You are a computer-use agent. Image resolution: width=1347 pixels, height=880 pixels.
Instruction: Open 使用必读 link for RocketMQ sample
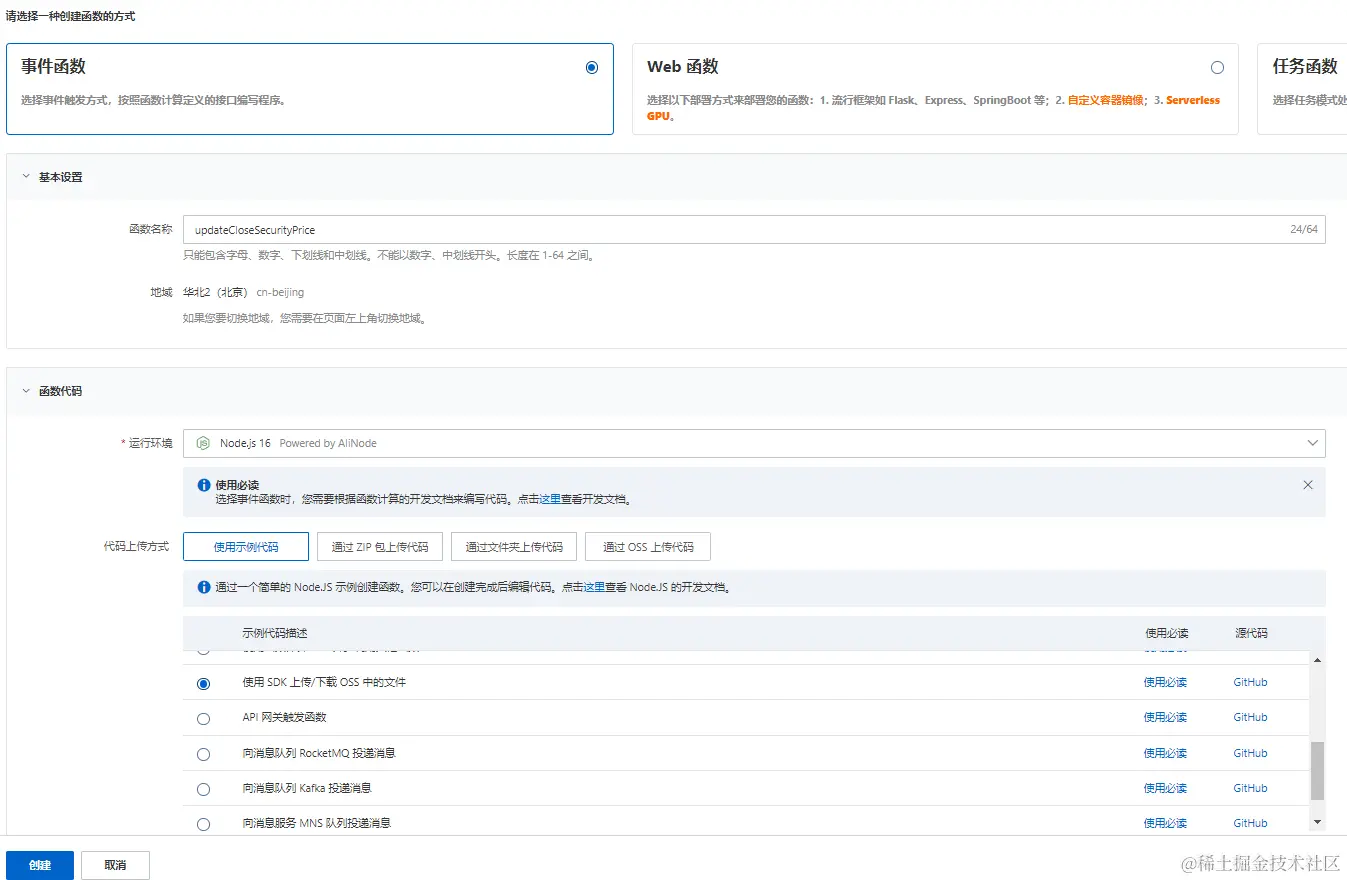pyautogui.click(x=1165, y=753)
